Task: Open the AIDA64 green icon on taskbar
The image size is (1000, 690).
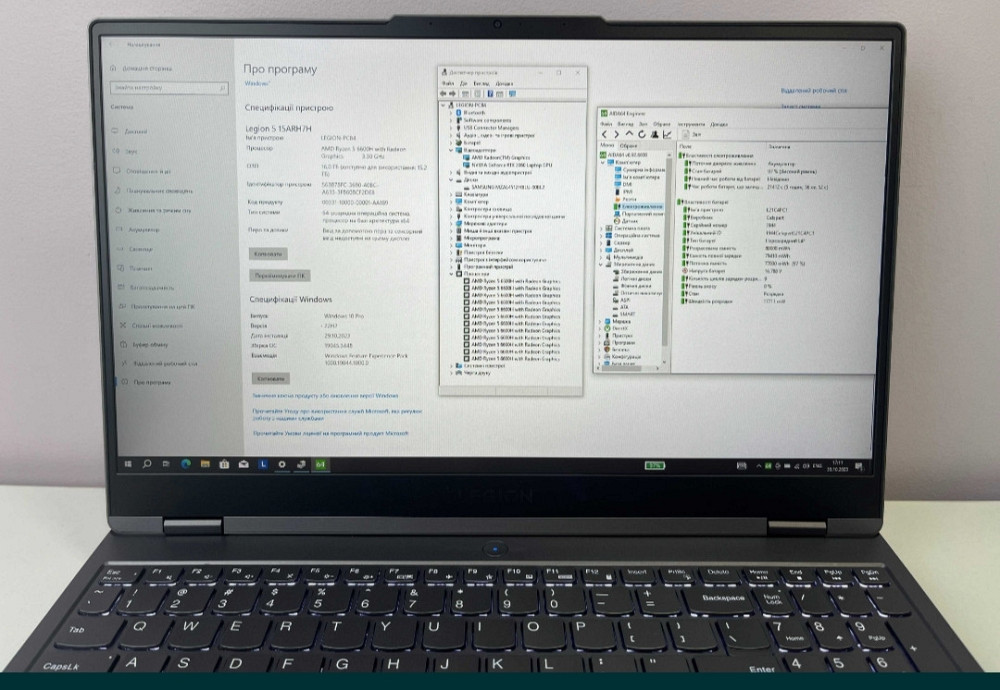Action: point(320,464)
